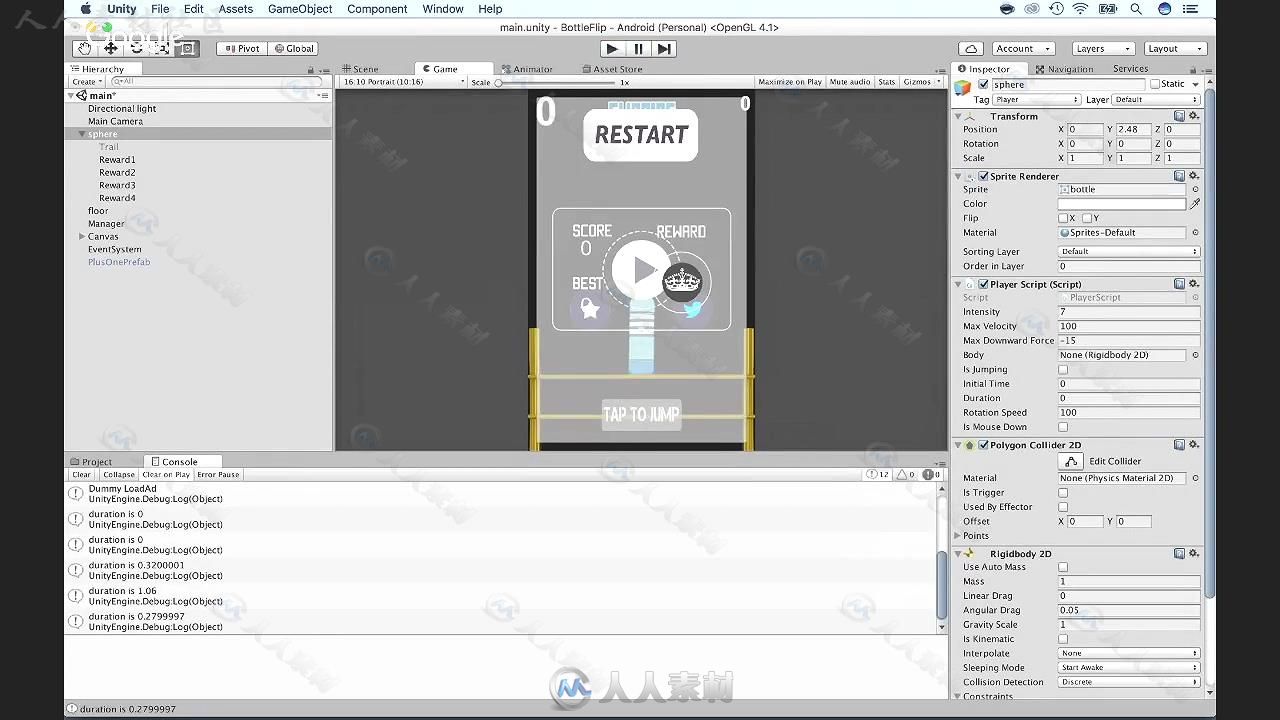This screenshot has height=720, width=1280.
Task: Click the Clear button in Console
Action: [82, 475]
